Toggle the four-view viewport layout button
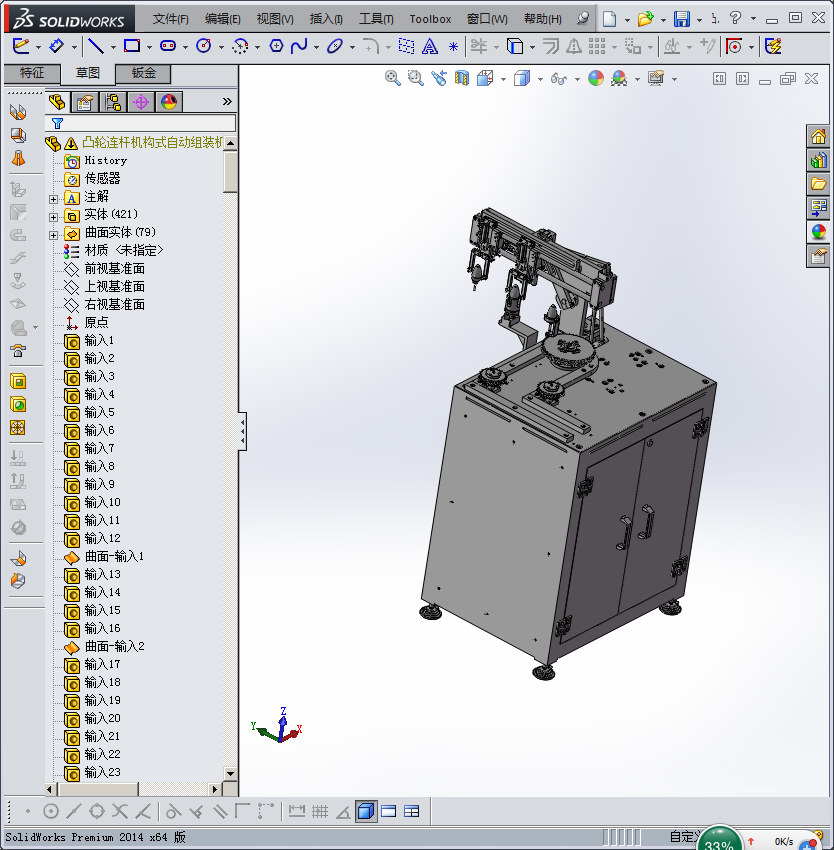834x850 pixels. (412, 812)
